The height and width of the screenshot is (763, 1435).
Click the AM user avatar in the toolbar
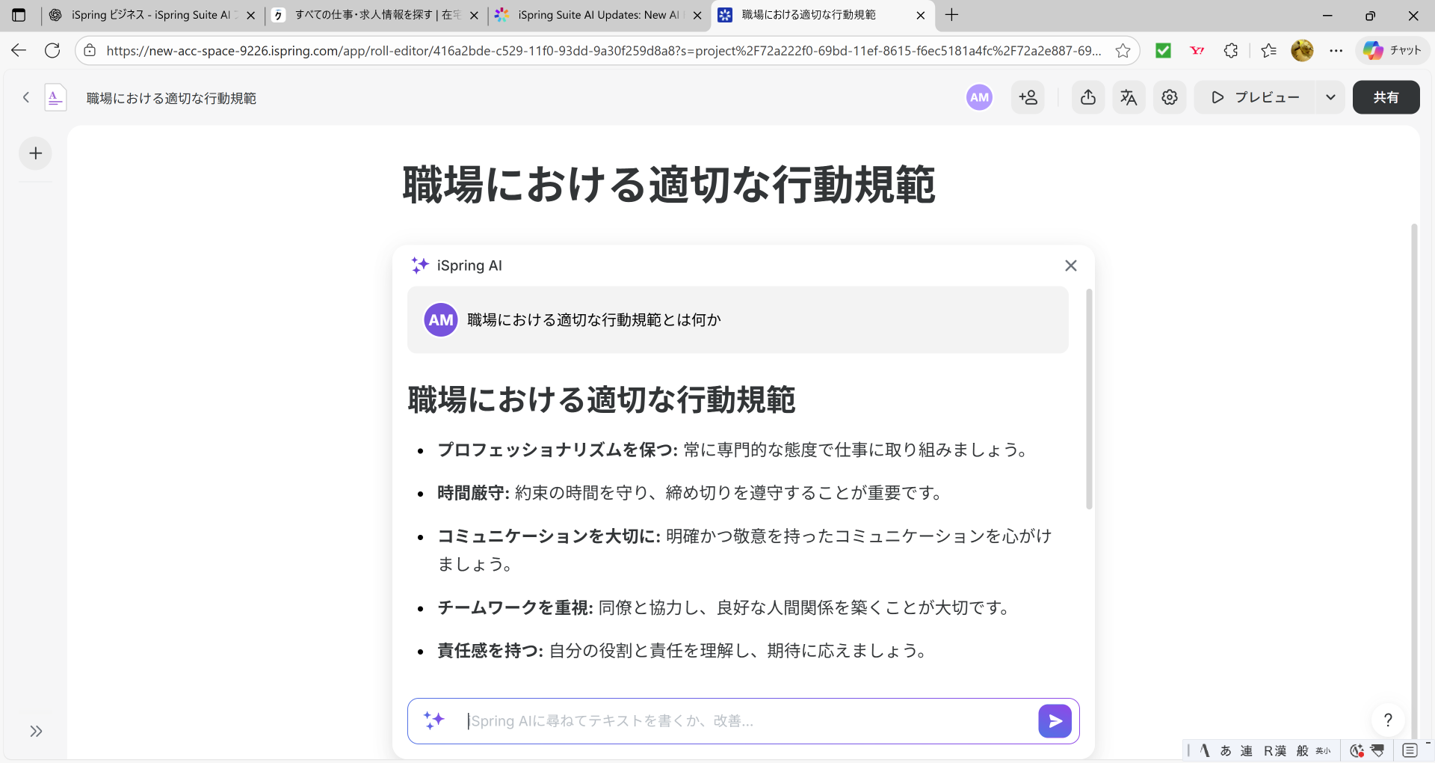pos(978,97)
